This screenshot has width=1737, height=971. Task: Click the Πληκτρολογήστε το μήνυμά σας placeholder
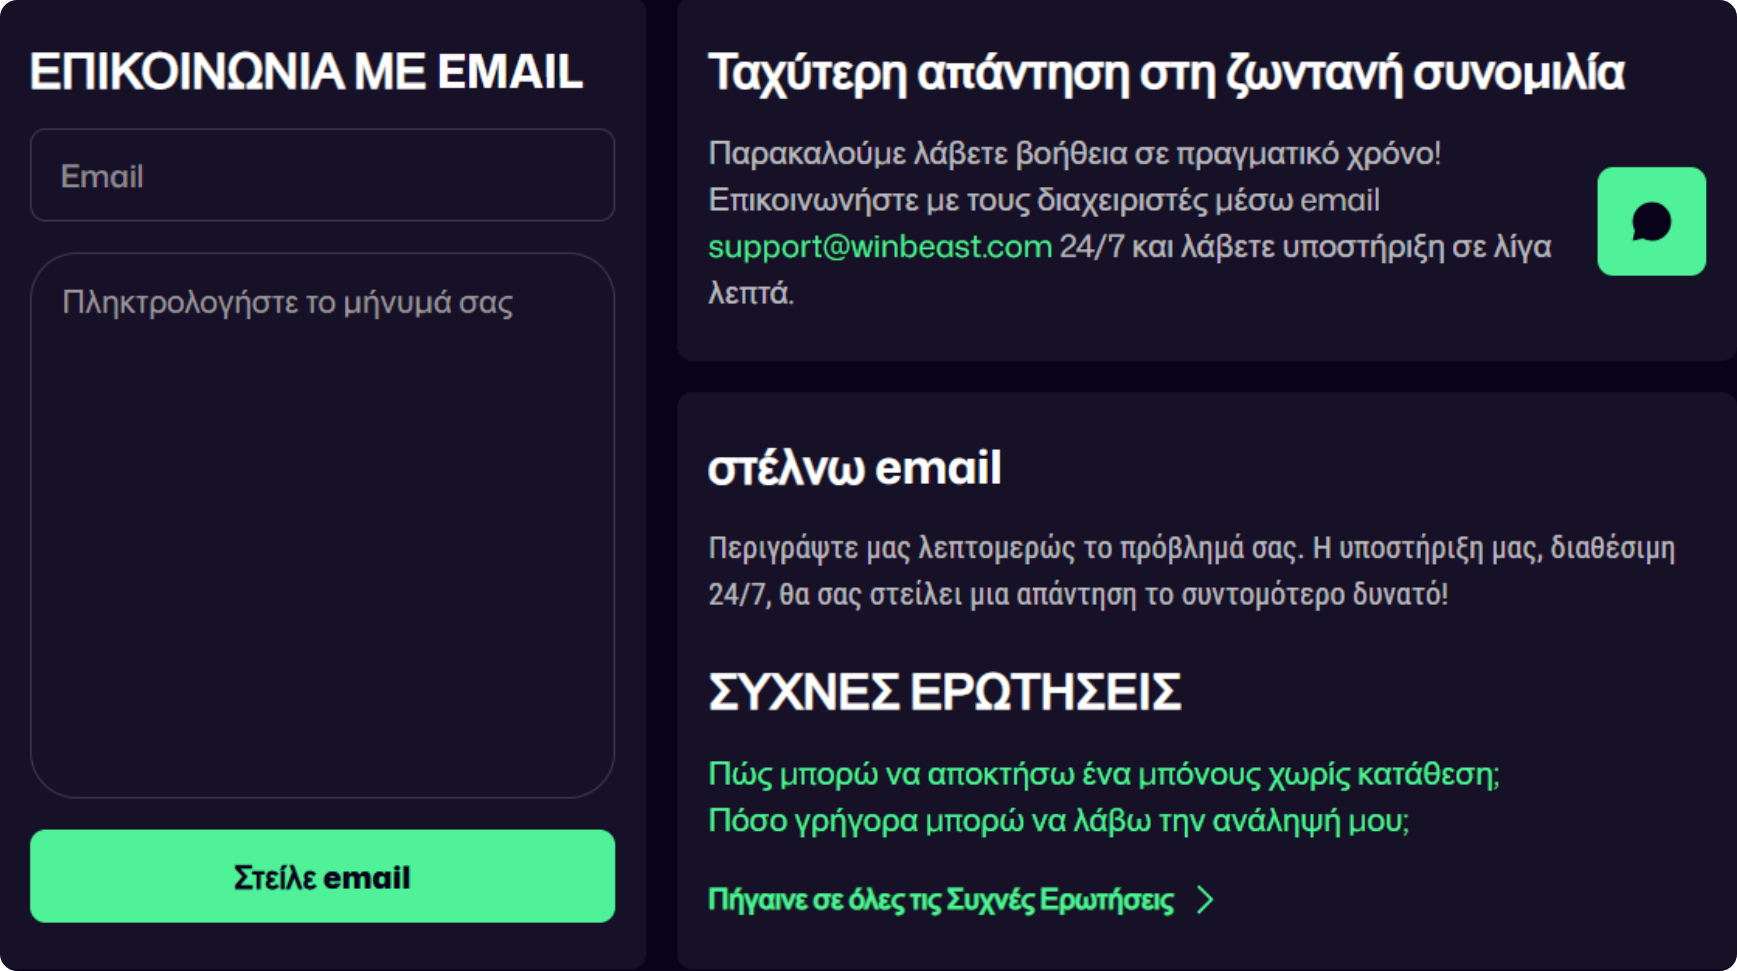(288, 302)
